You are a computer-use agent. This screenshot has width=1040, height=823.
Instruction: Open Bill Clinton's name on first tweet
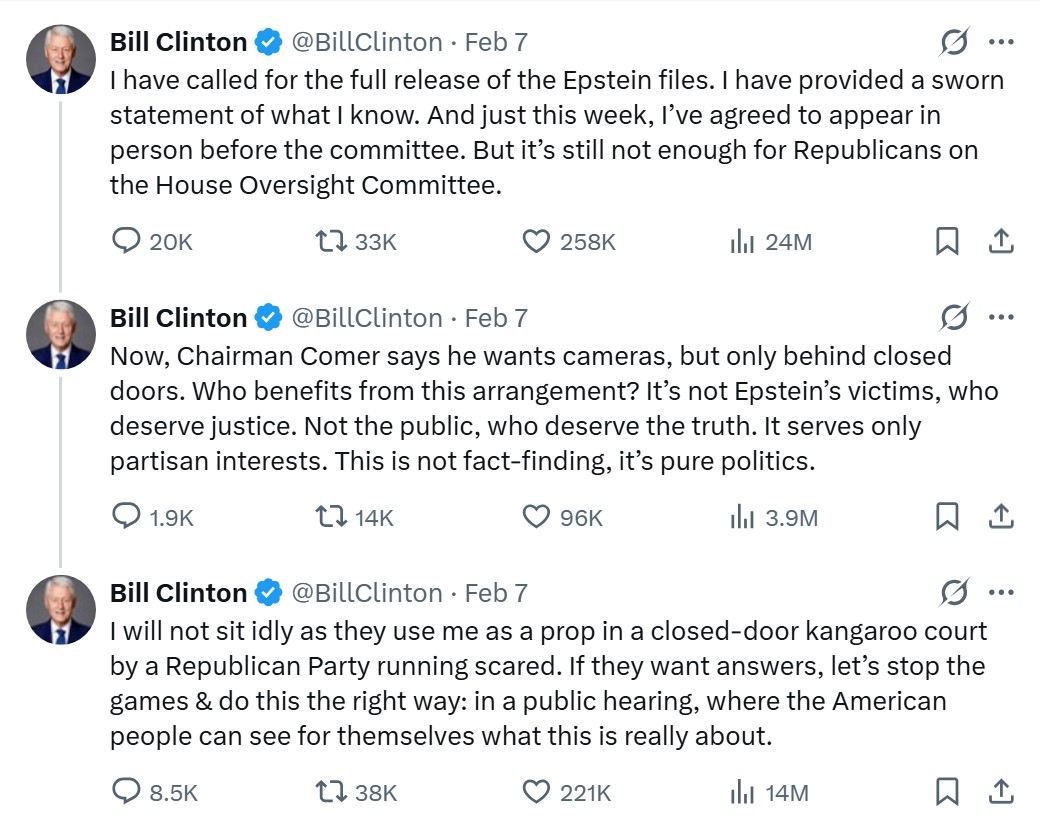[178, 42]
